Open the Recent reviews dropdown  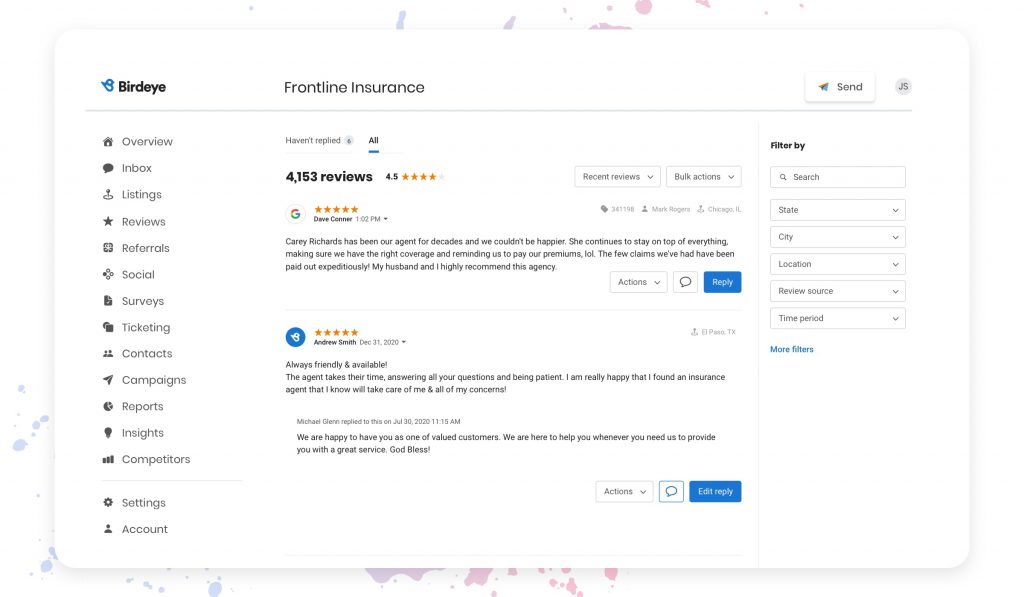tap(617, 176)
